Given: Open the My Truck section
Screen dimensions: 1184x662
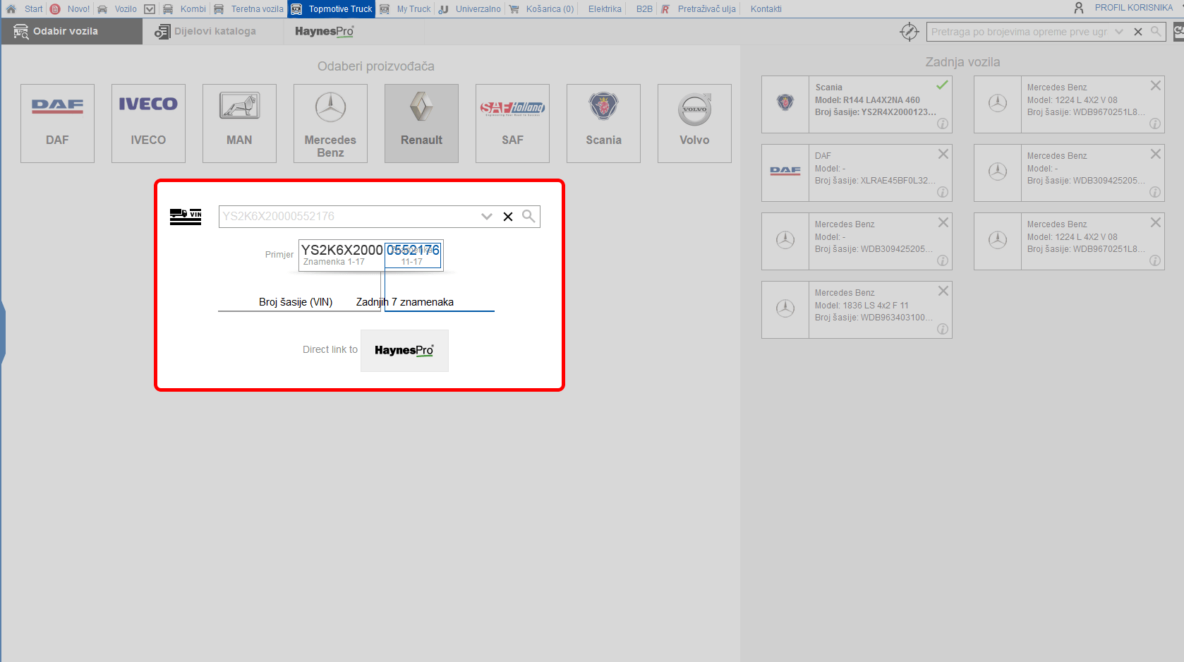Looking at the screenshot, I should click(405, 9).
